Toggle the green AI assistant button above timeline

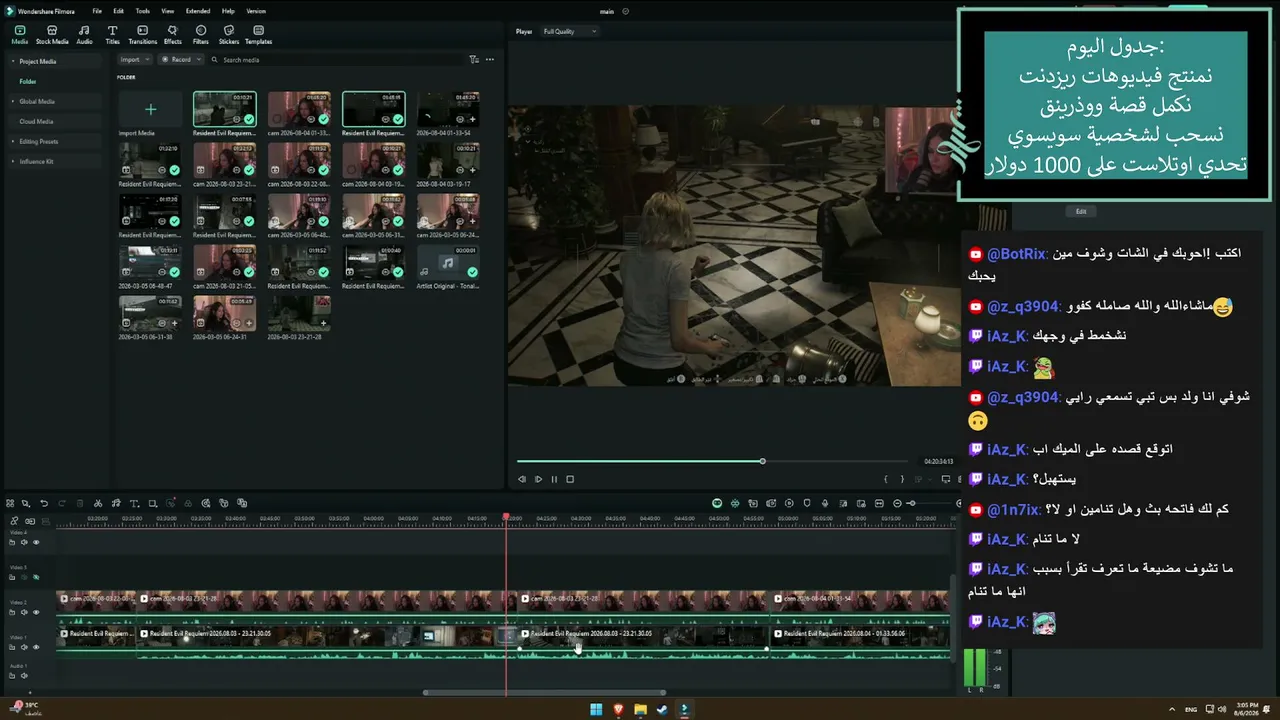tap(717, 503)
